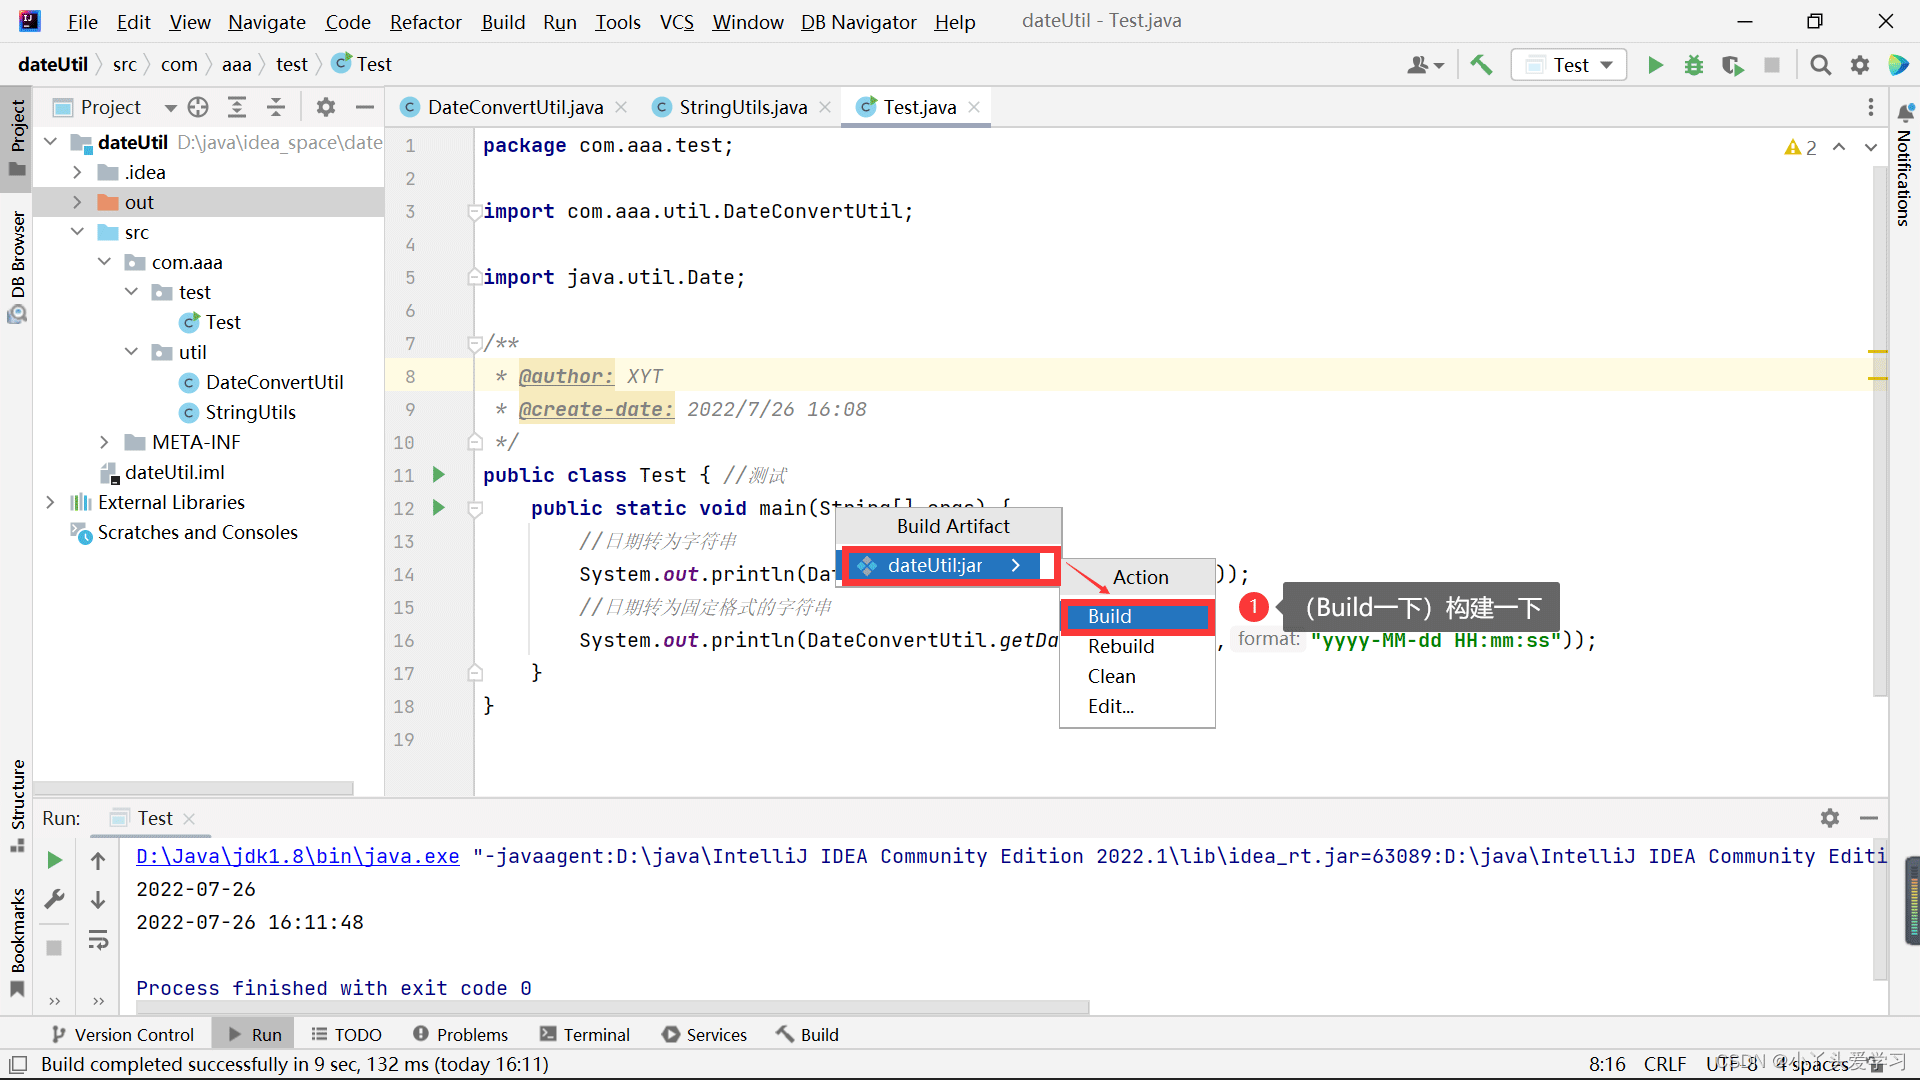
Task: Click Run with Coverage icon
Action: click(x=1733, y=65)
